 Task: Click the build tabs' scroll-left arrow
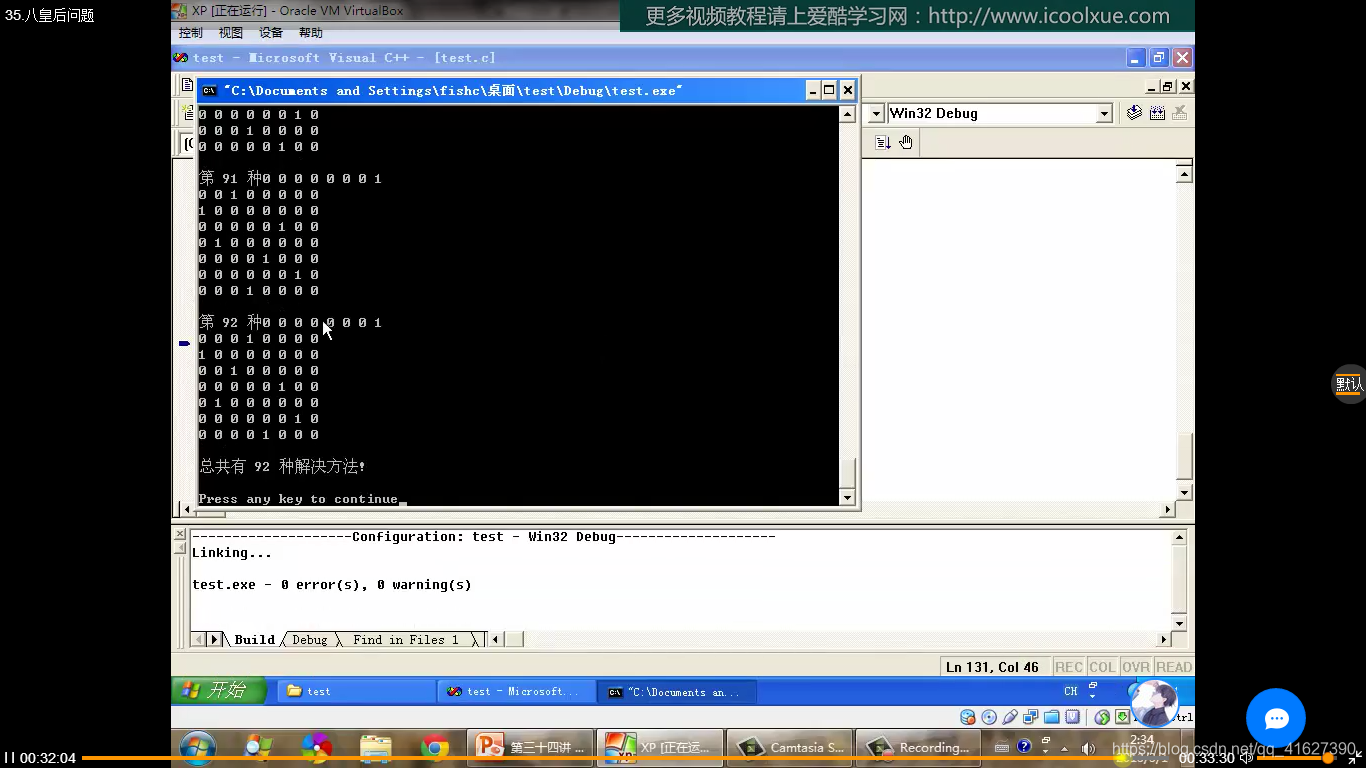click(198, 639)
